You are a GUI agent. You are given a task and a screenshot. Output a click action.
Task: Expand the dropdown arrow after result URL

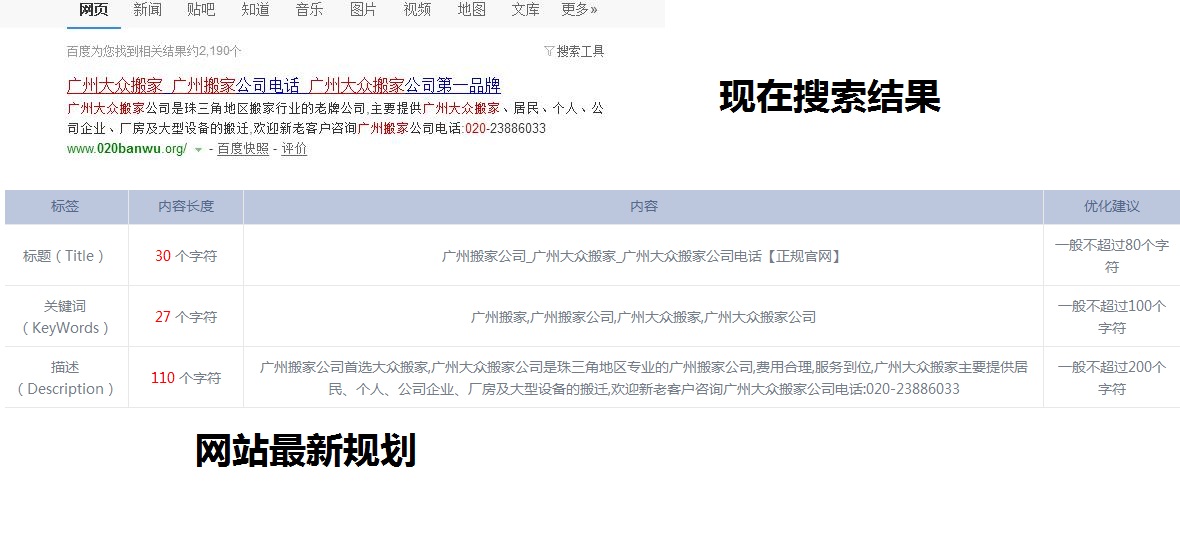tap(199, 150)
